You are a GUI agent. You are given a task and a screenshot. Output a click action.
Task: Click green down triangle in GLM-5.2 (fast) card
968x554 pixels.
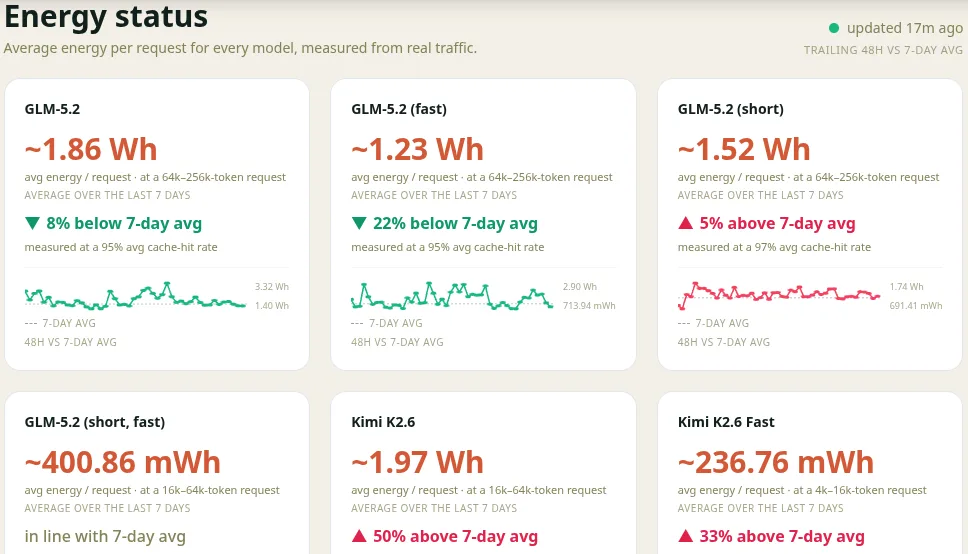click(359, 223)
